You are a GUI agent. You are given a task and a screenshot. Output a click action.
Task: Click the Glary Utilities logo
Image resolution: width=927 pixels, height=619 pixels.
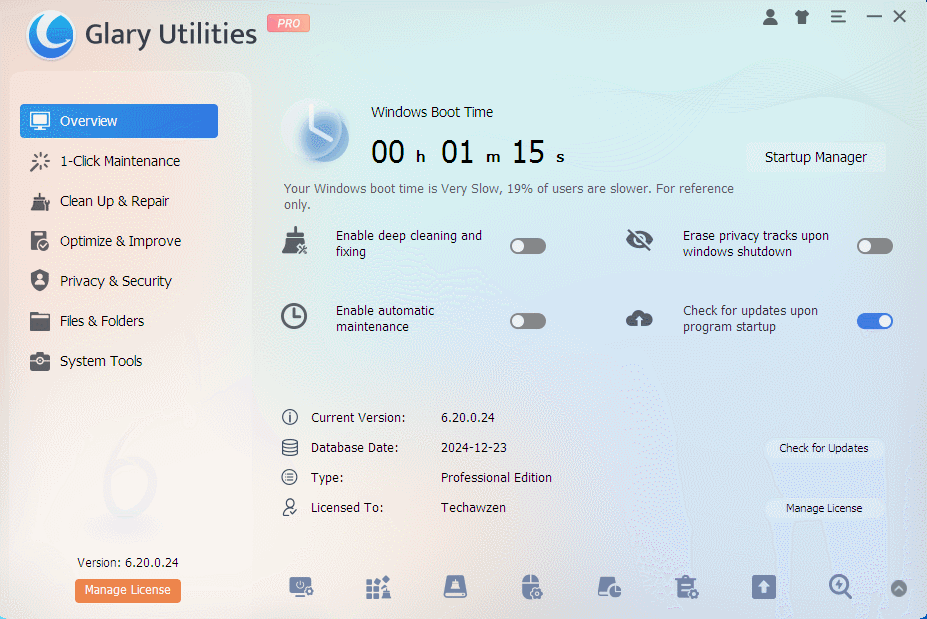(x=51, y=35)
